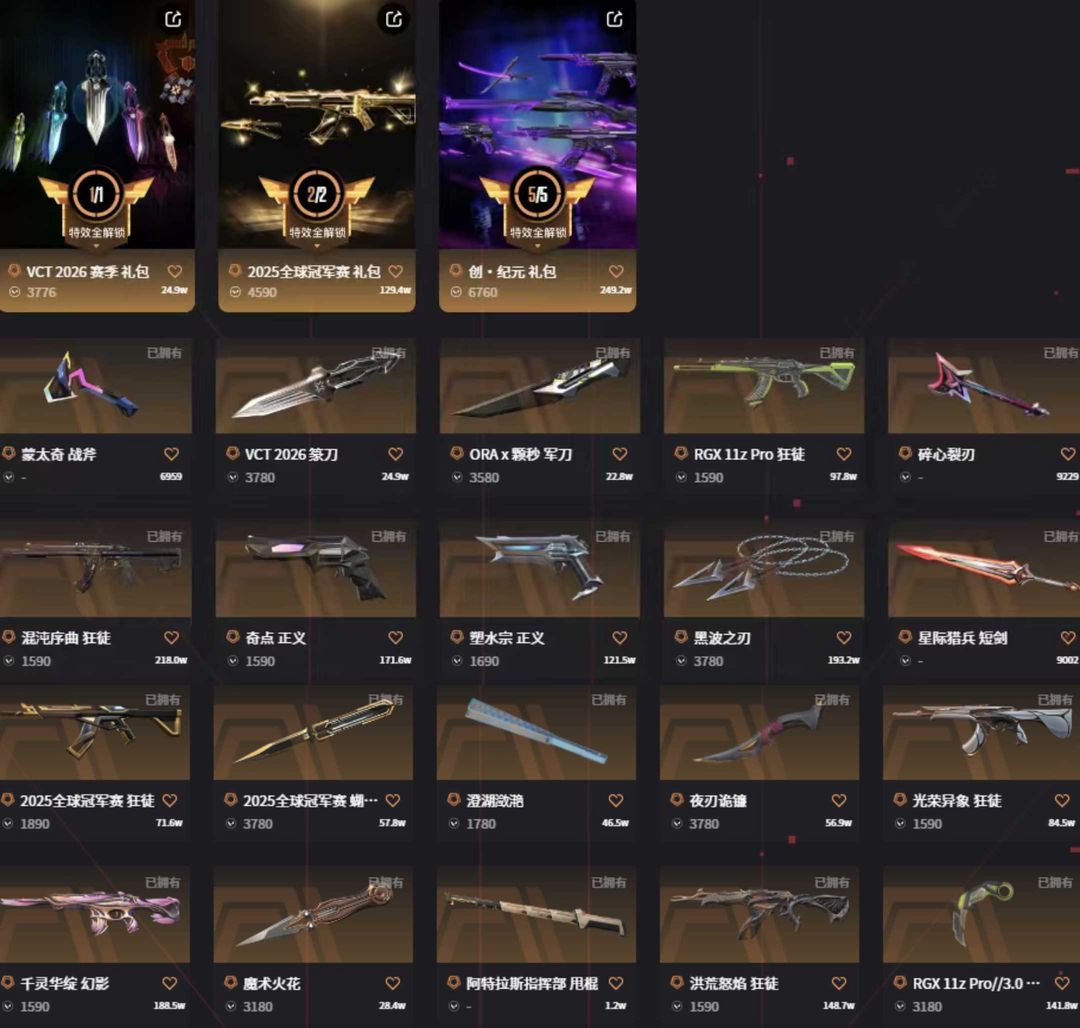Heart the 千灵华绽 幻影 skin

(x=169, y=983)
